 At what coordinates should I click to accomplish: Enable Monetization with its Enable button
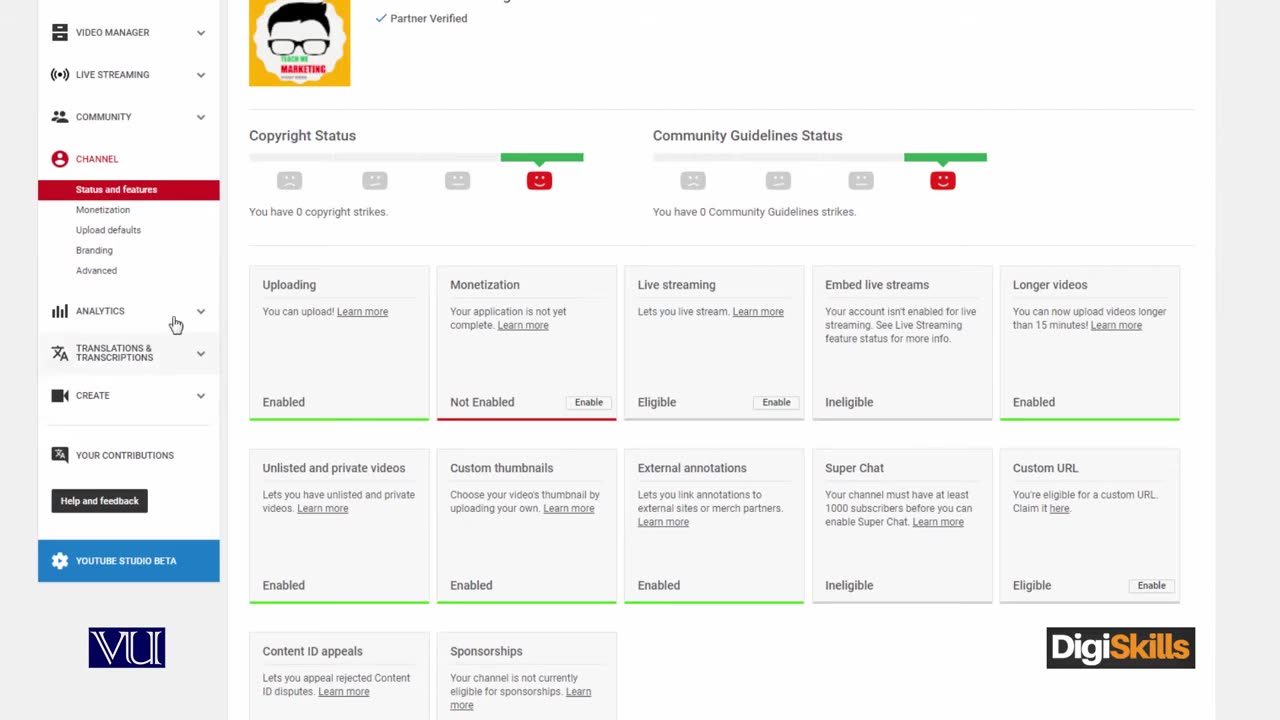coord(589,402)
